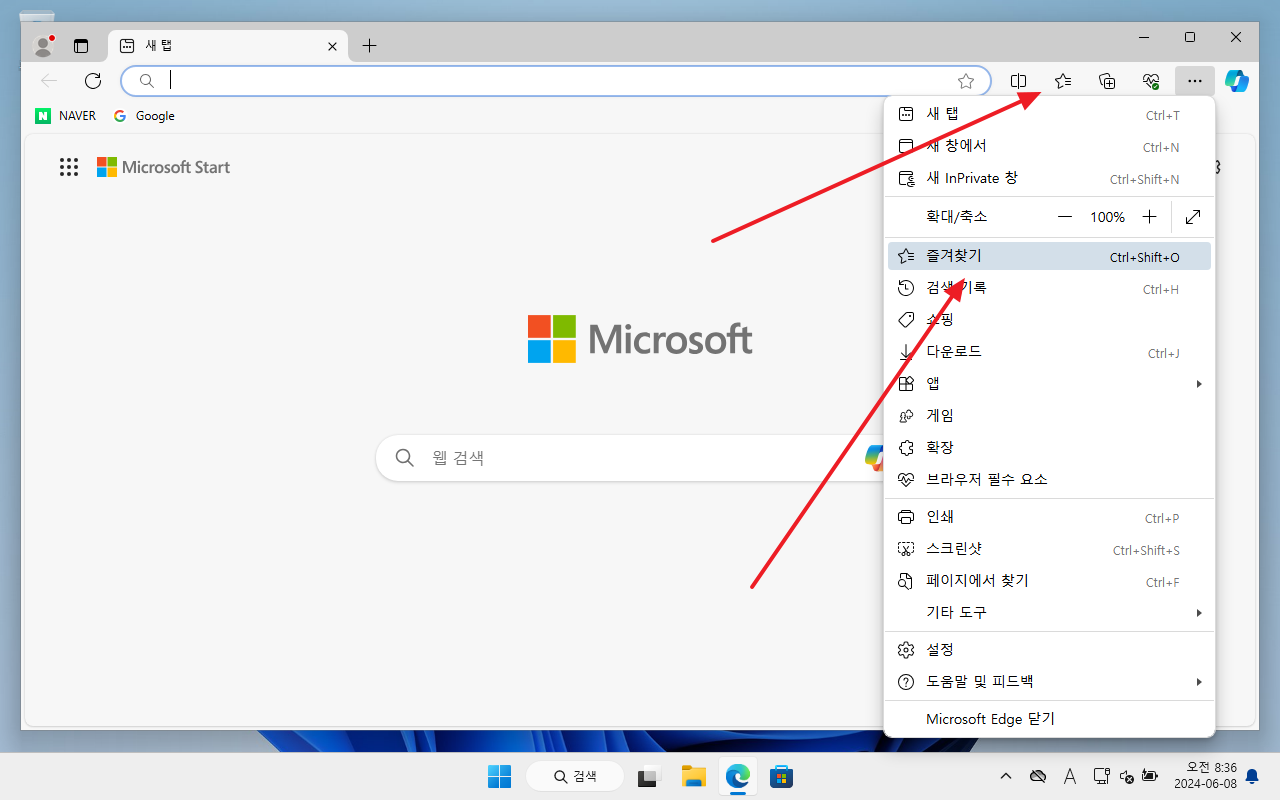Open Task View on taskbar
The width and height of the screenshot is (1280, 800).
point(650,776)
